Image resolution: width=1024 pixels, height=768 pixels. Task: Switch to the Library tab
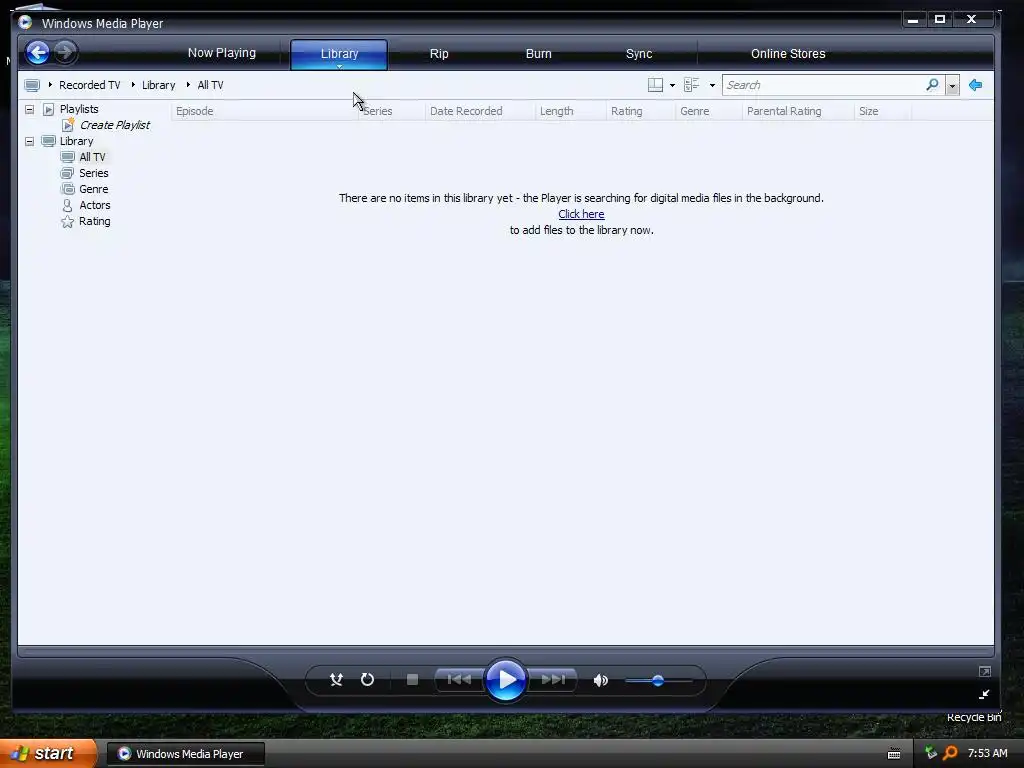tap(339, 54)
